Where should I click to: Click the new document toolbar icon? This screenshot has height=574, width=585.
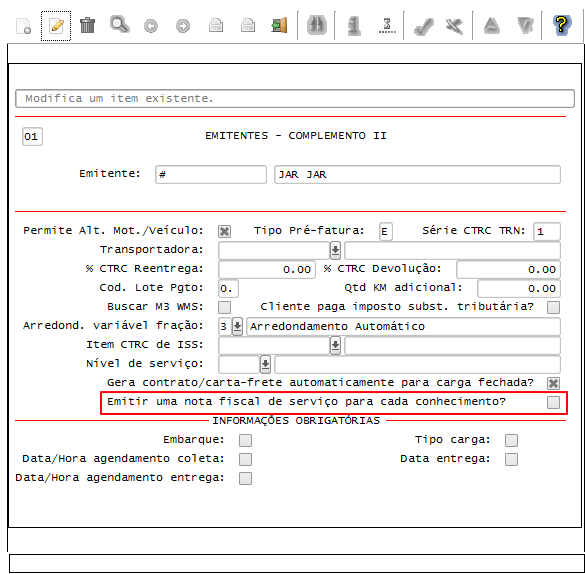click(24, 26)
